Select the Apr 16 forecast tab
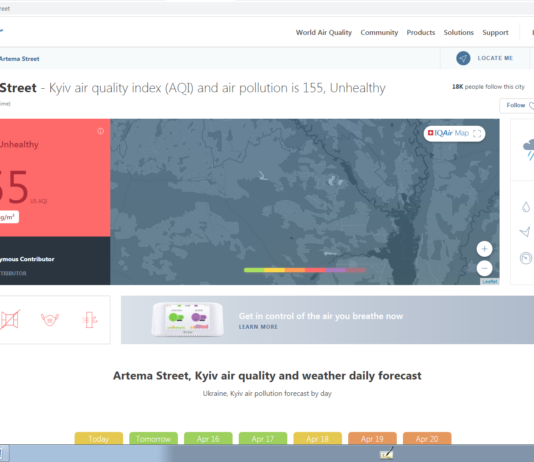This screenshot has width=534, height=462. 208,439
